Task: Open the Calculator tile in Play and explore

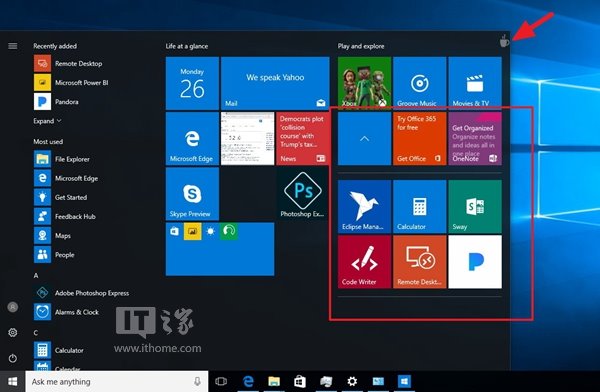Action: click(x=419, y=206)
